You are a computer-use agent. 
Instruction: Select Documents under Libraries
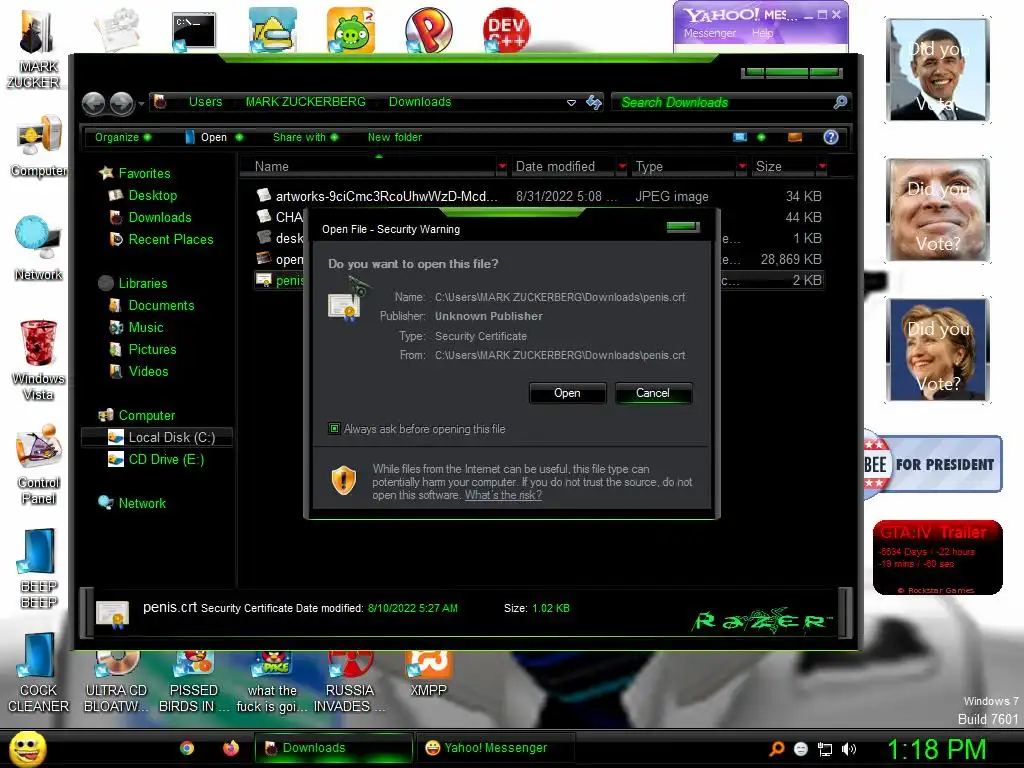(x=161, y=306)
